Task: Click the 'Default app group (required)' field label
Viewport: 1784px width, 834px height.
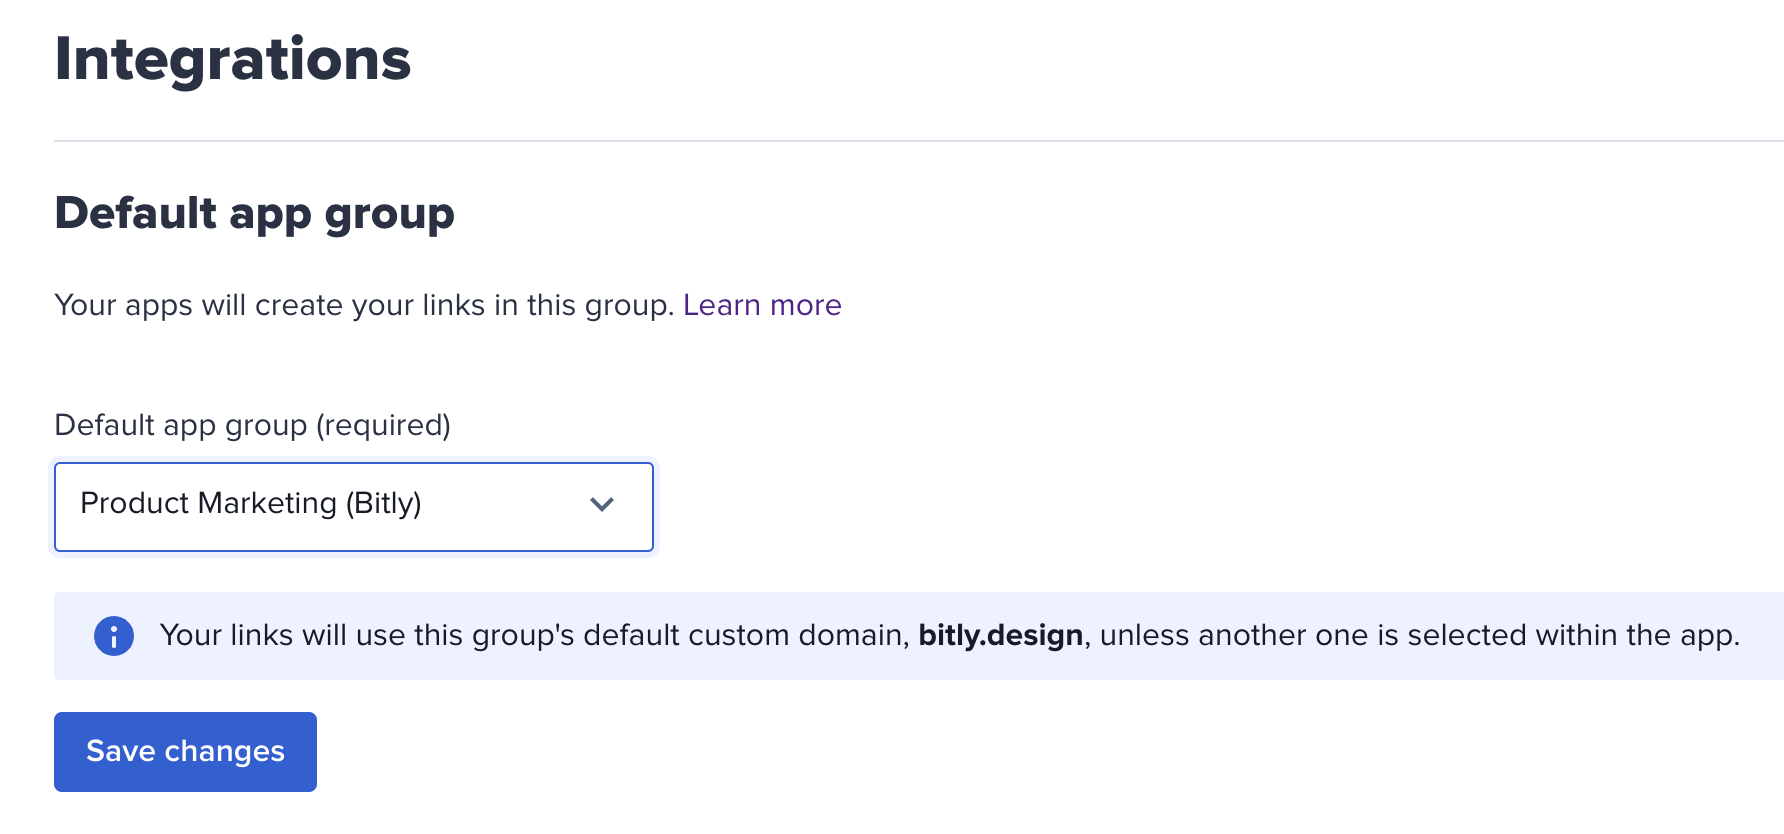Action: [253, 425]
